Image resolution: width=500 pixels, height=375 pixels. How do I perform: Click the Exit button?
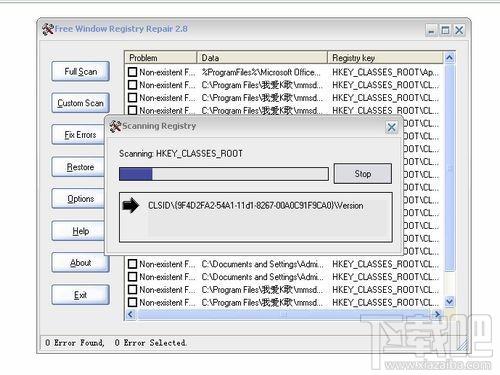tap(80, 295)
